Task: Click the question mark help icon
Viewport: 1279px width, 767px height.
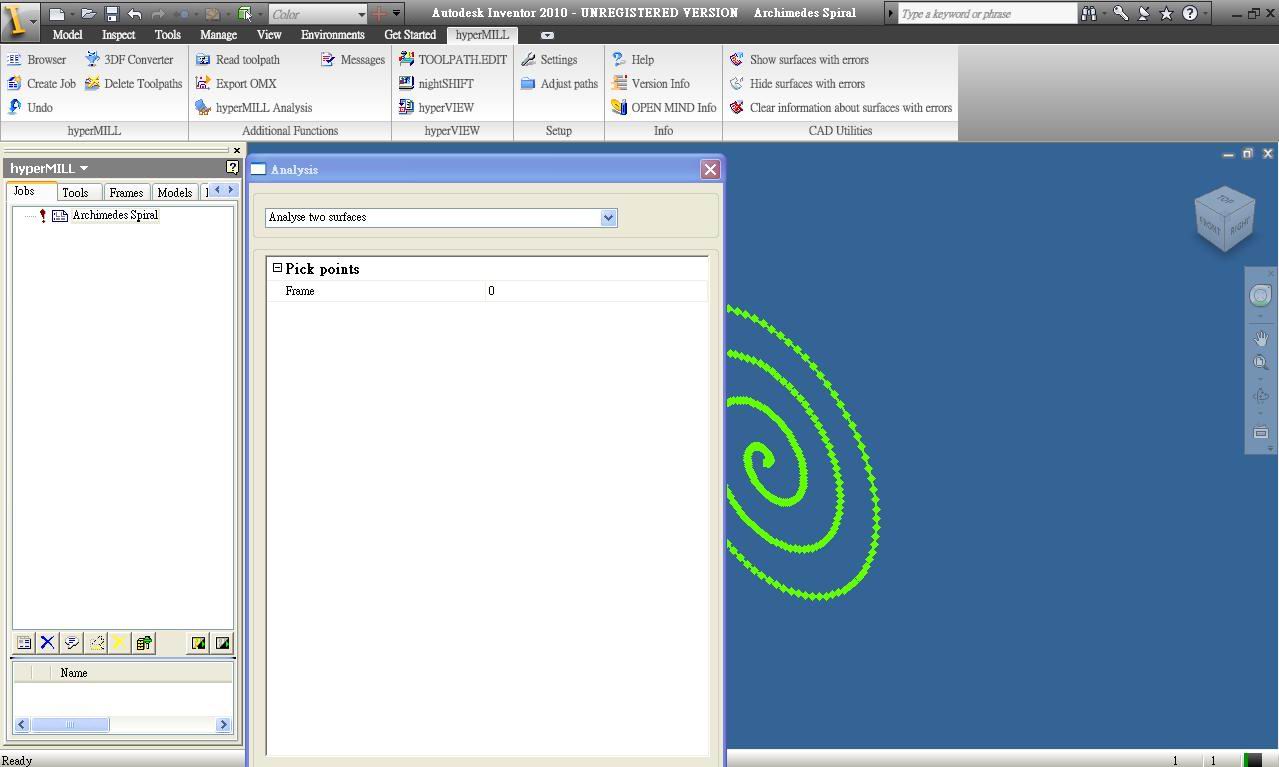Action: (x=1189, y=14)
